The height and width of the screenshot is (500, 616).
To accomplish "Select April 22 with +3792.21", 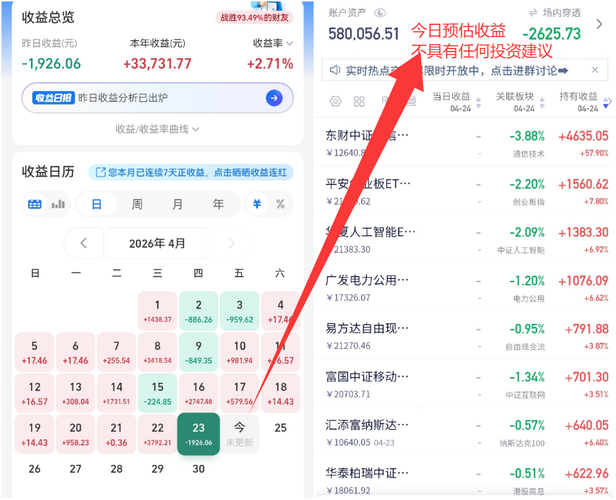I will tap(158, 434).
